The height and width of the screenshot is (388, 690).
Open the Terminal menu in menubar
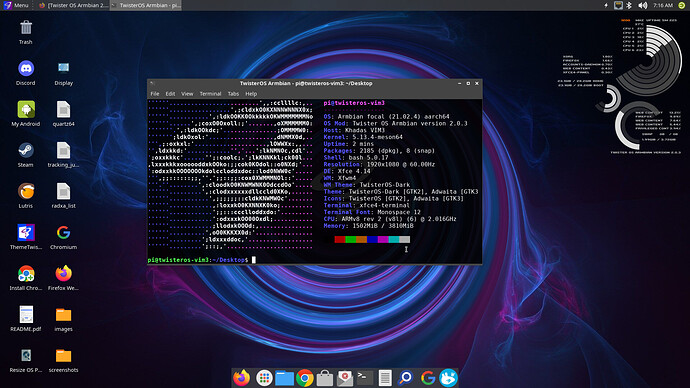pos(210,94)
